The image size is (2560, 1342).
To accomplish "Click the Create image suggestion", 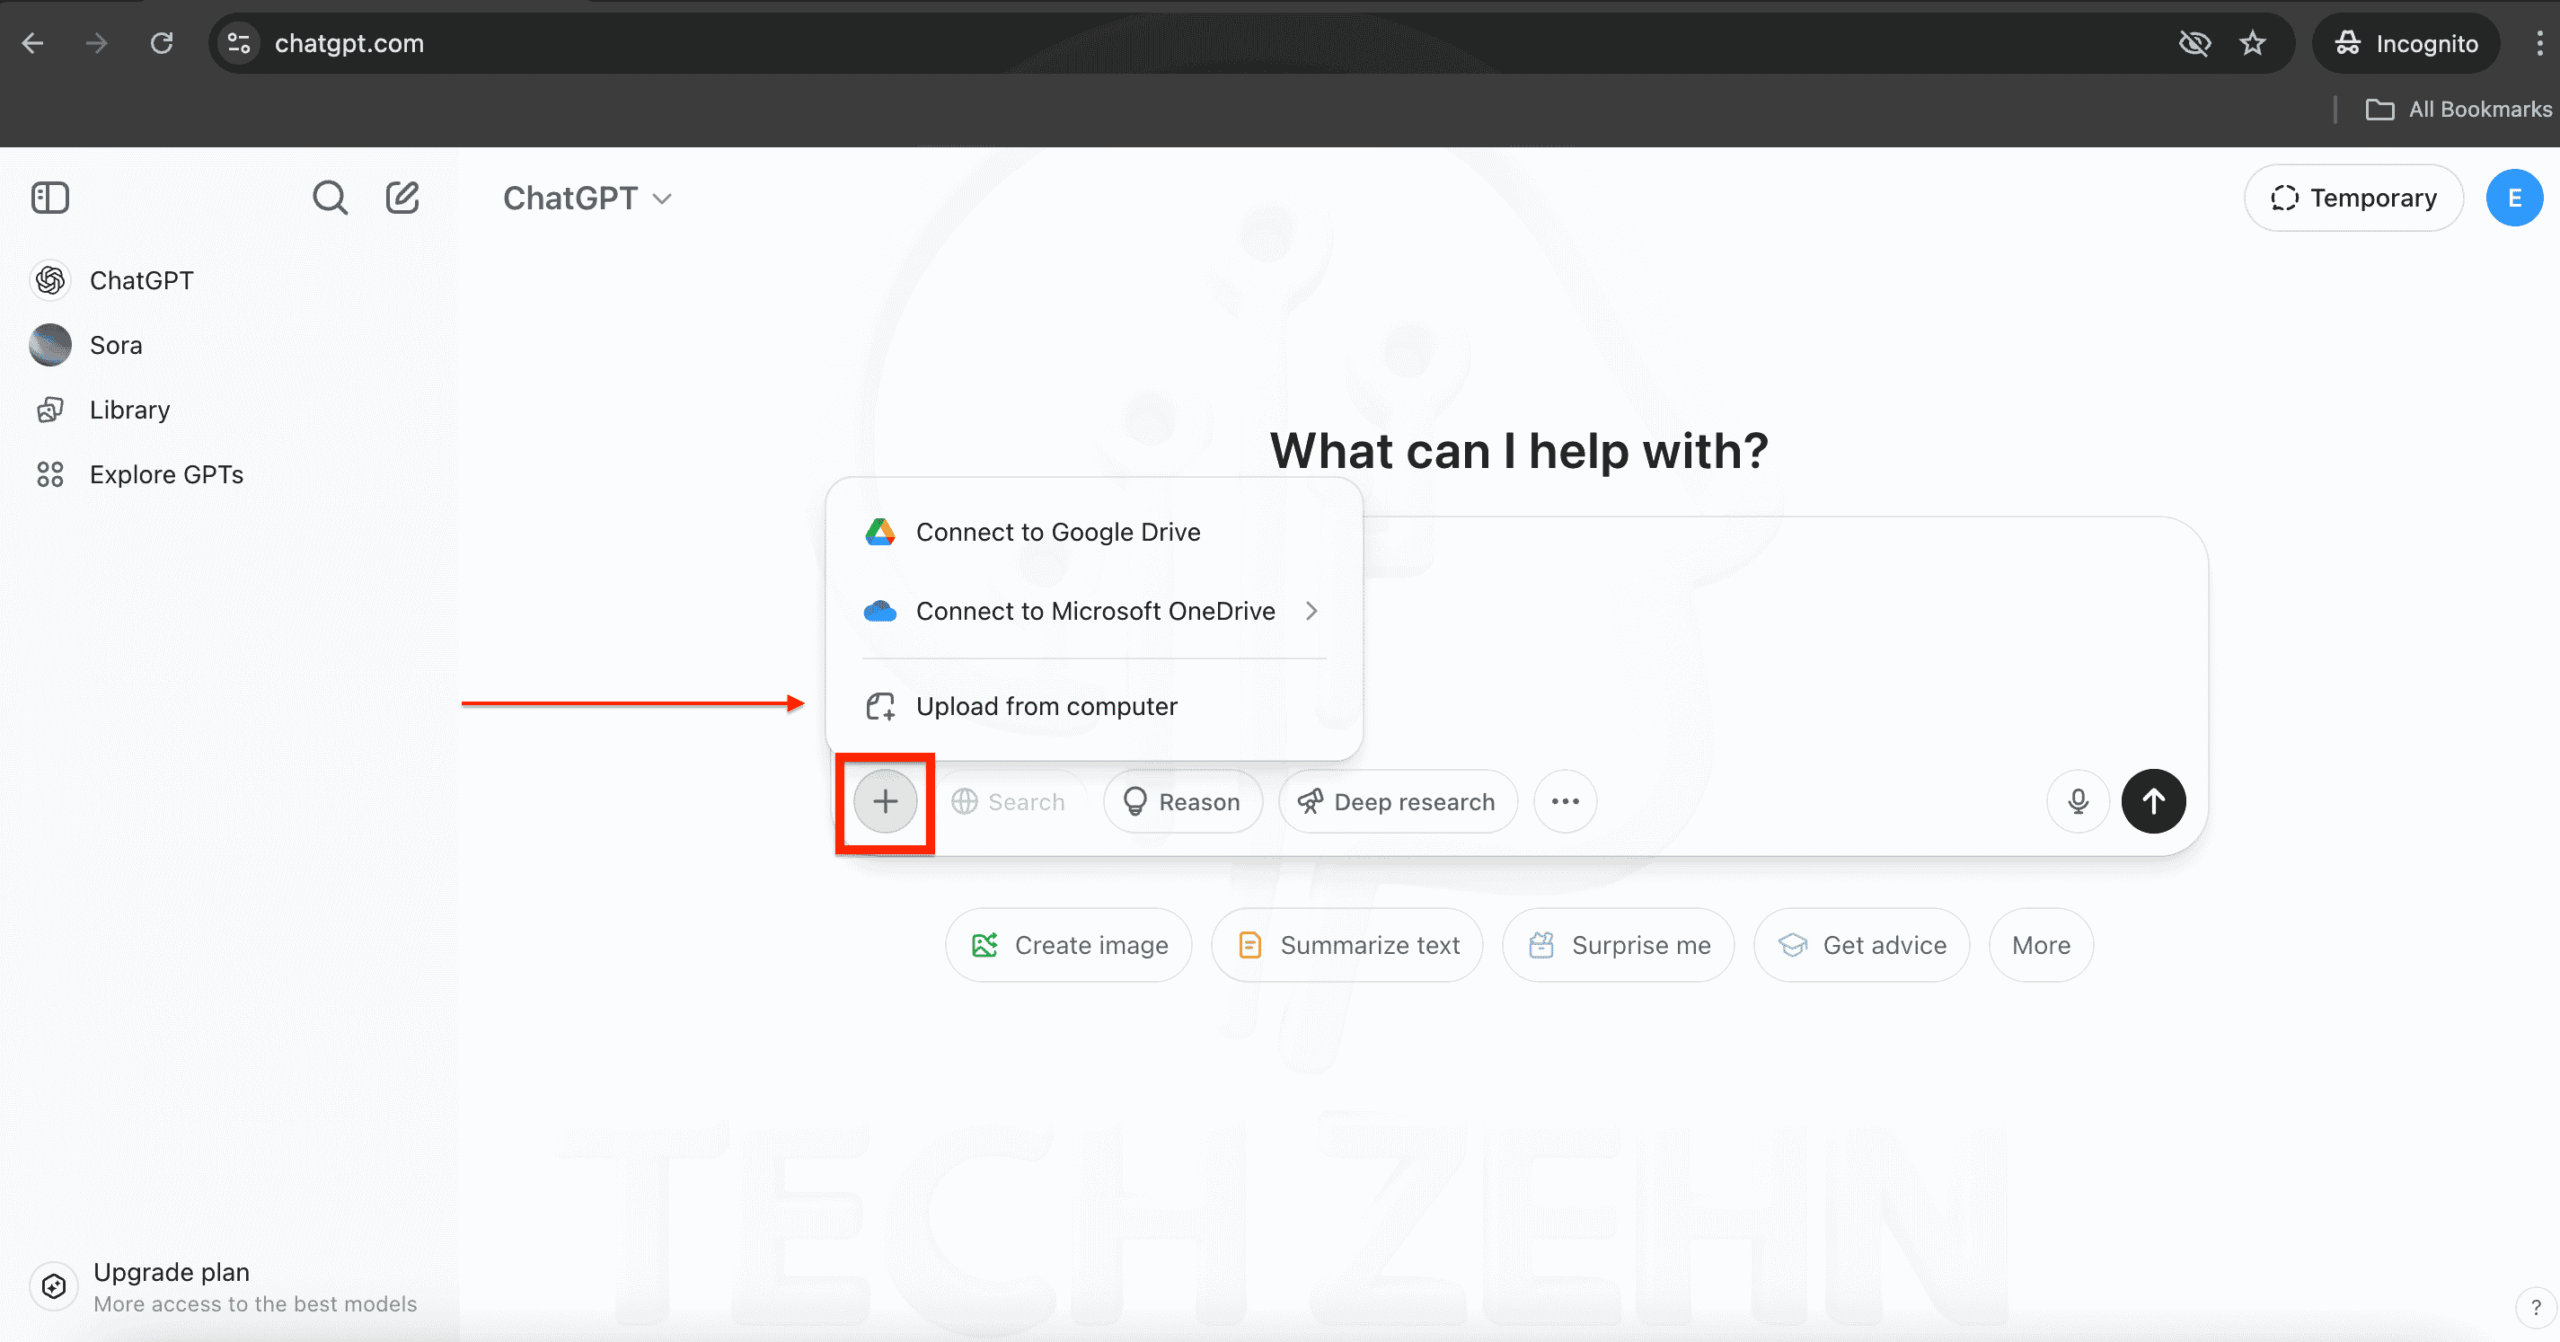I will (1068, 945).
